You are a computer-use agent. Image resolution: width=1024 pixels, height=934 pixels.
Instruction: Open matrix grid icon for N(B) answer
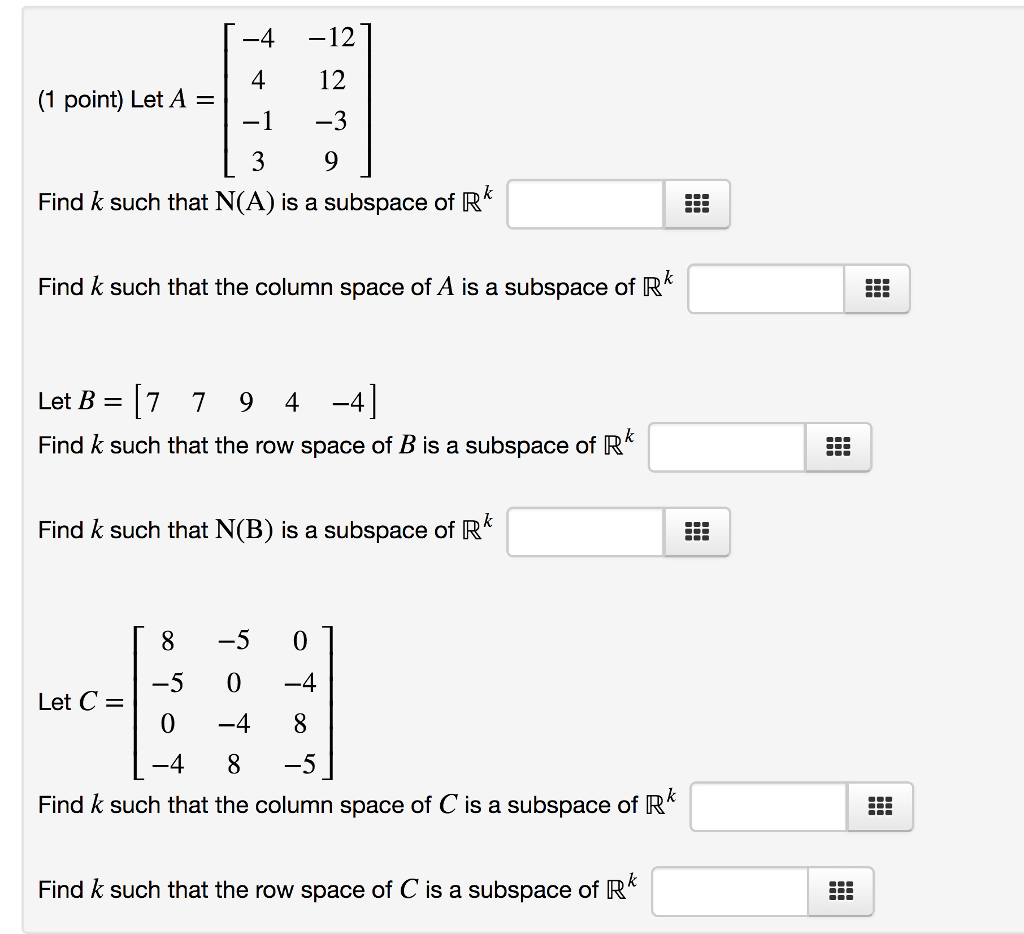click(x=697, y=532)
